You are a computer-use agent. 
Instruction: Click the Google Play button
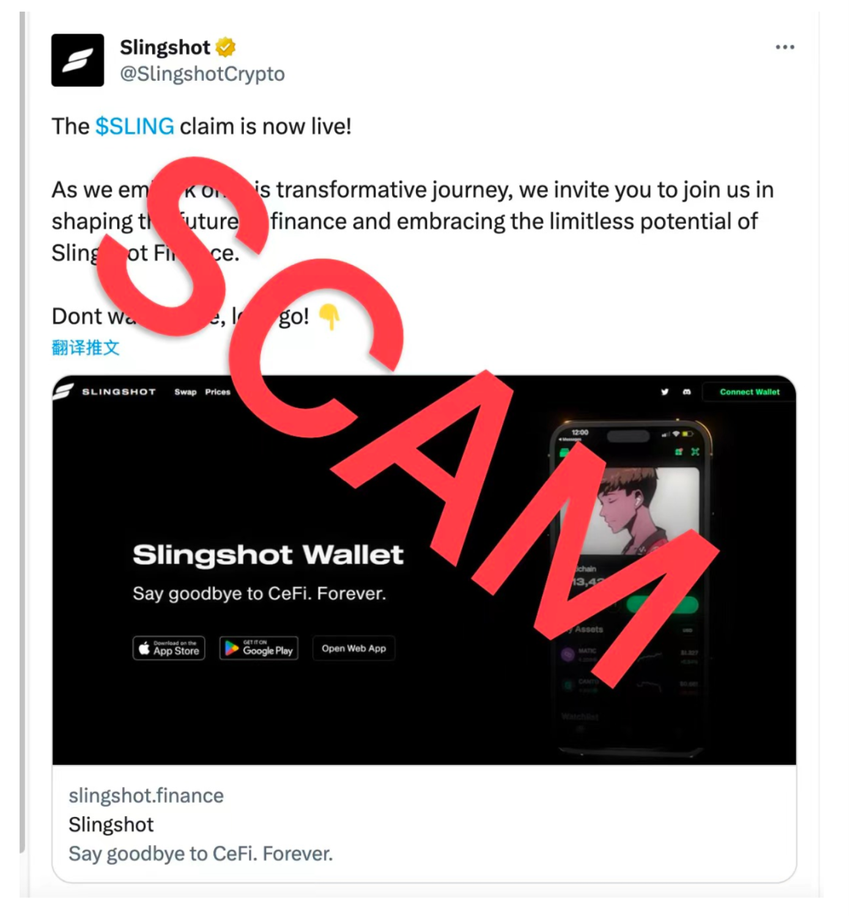[x=259, y=648]
